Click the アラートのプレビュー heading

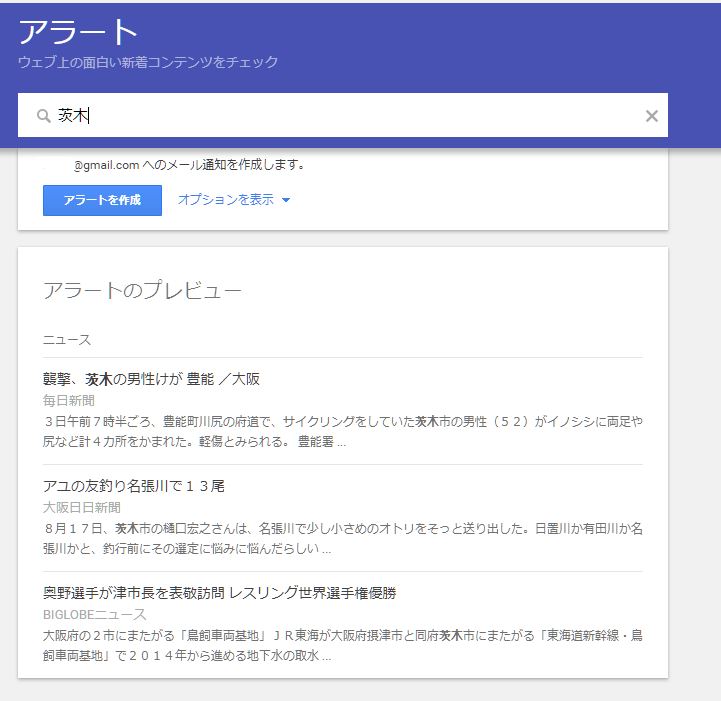(x=142, y=291)
